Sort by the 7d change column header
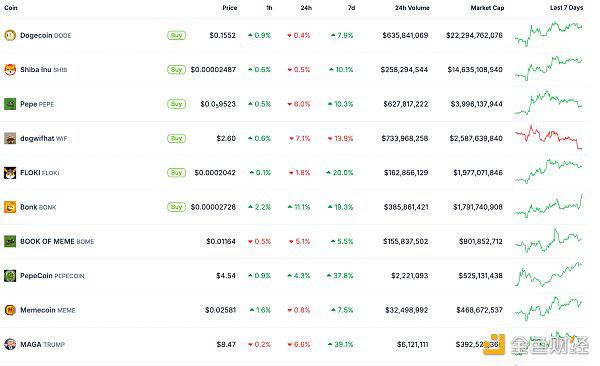 (352, 8)
